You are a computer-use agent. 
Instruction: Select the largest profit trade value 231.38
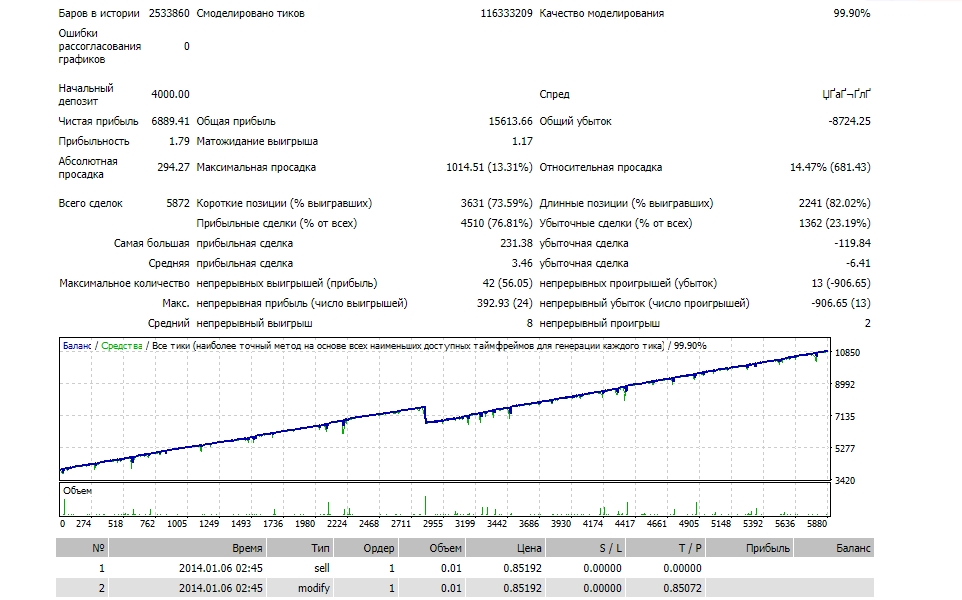click(x=516, y=243)
